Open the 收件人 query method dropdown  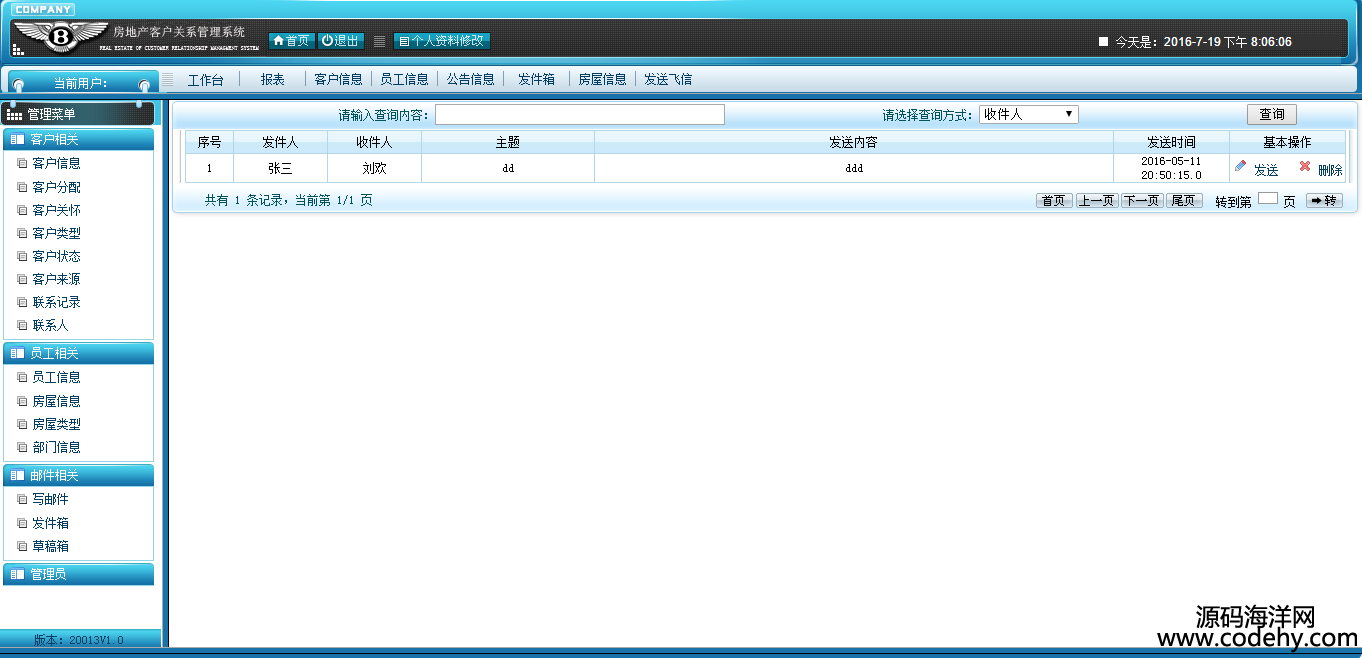click(x=1028, y=115)
